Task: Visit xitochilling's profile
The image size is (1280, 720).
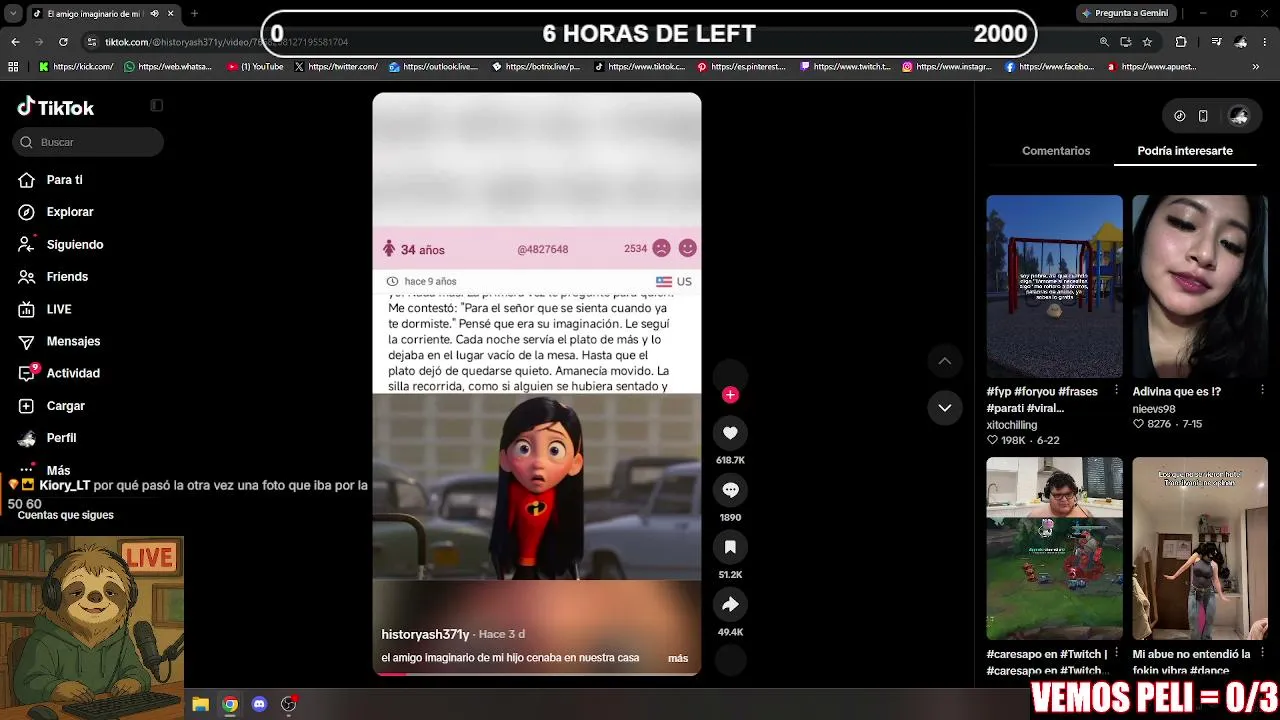Action: click(x=1011, y=425)
